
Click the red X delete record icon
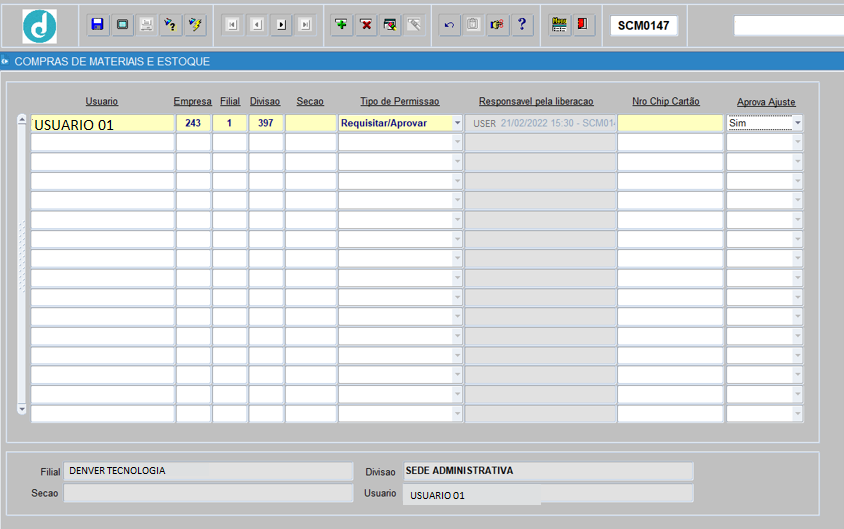[x=366, y=25]
